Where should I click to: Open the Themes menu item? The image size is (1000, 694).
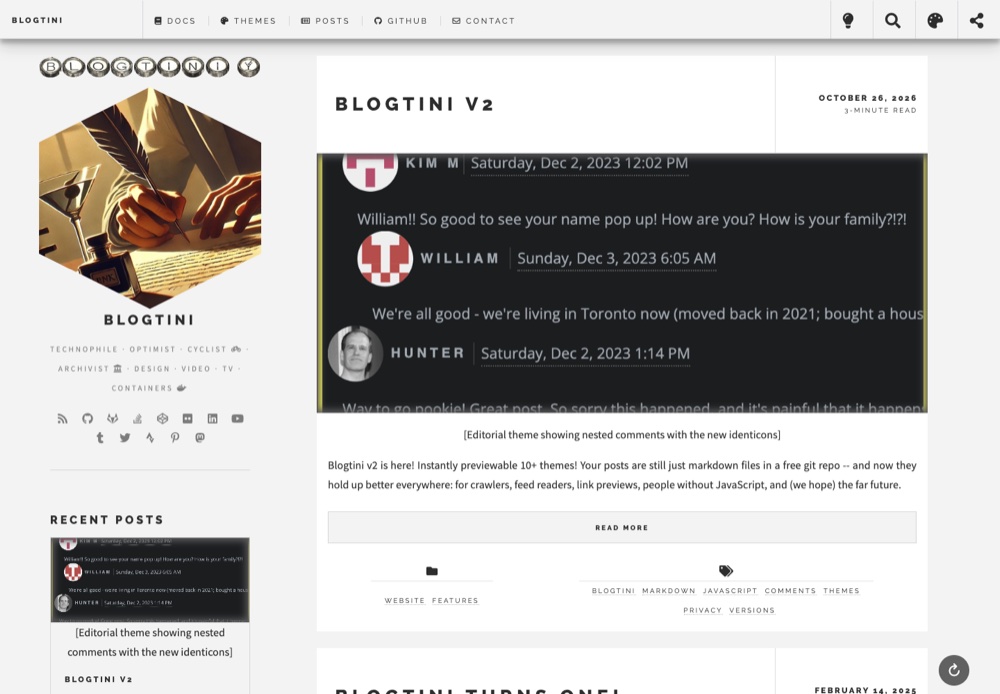(248, 21)
